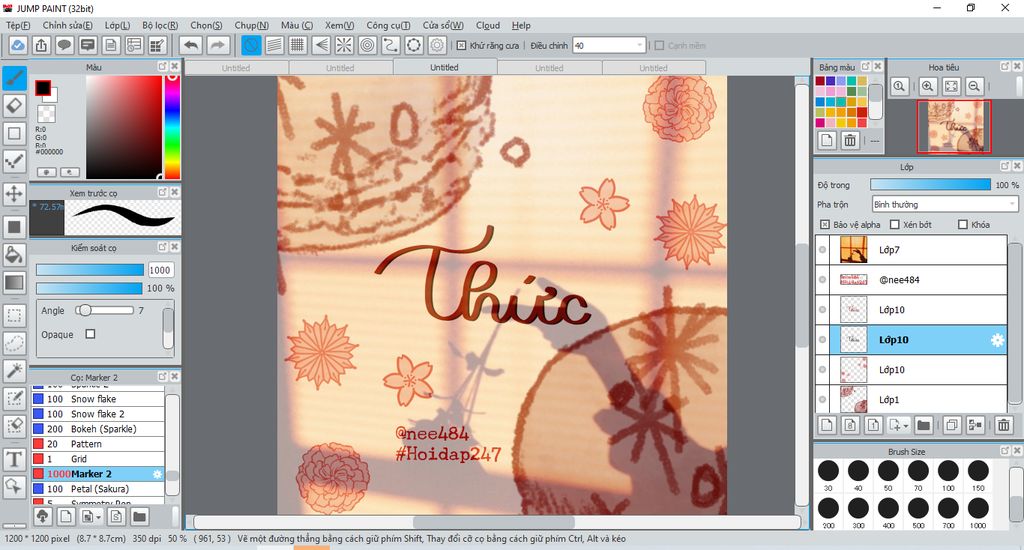Select the rectangular Selection tool
Viewport: 1024px width, 550px height.
pos(14,315)
